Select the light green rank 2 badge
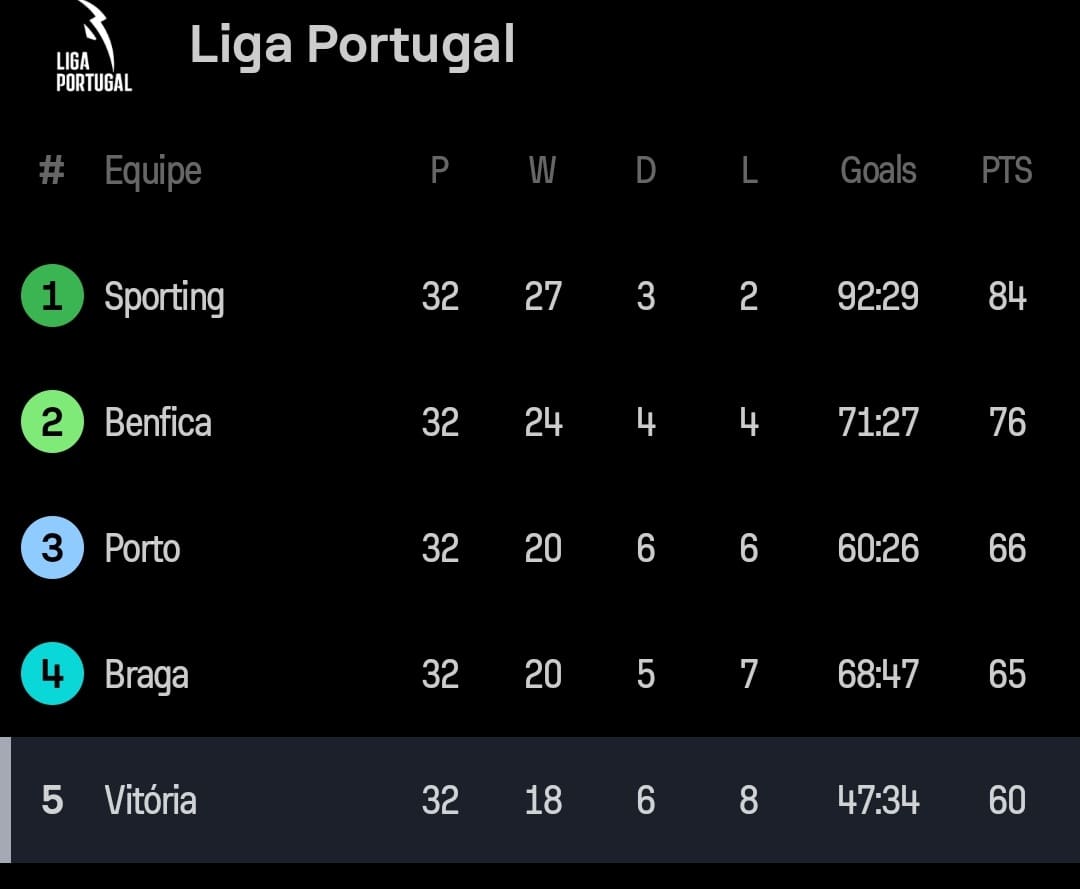Screen dimensions: 1080x889 tap(52, 421)
